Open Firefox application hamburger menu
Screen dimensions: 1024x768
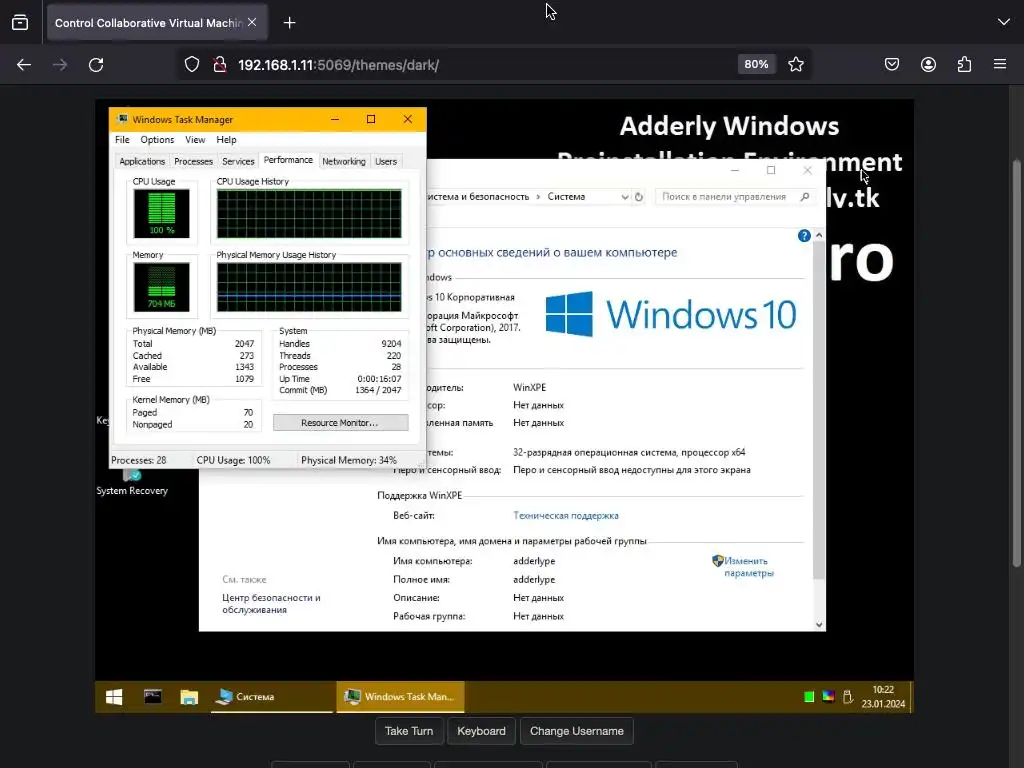(x=1000, y=65)
